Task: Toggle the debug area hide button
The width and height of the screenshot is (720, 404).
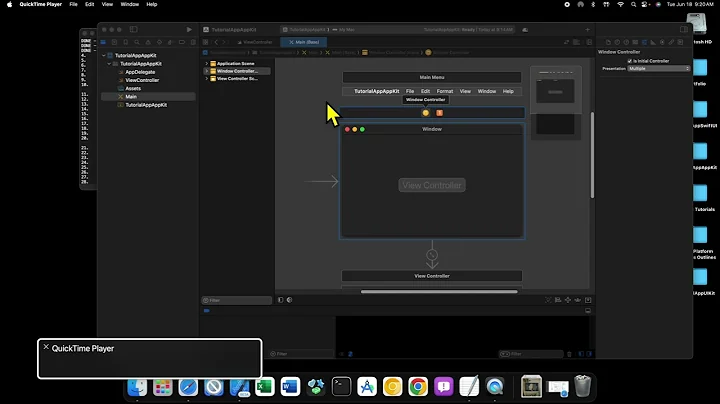Action: pos(588,311)
